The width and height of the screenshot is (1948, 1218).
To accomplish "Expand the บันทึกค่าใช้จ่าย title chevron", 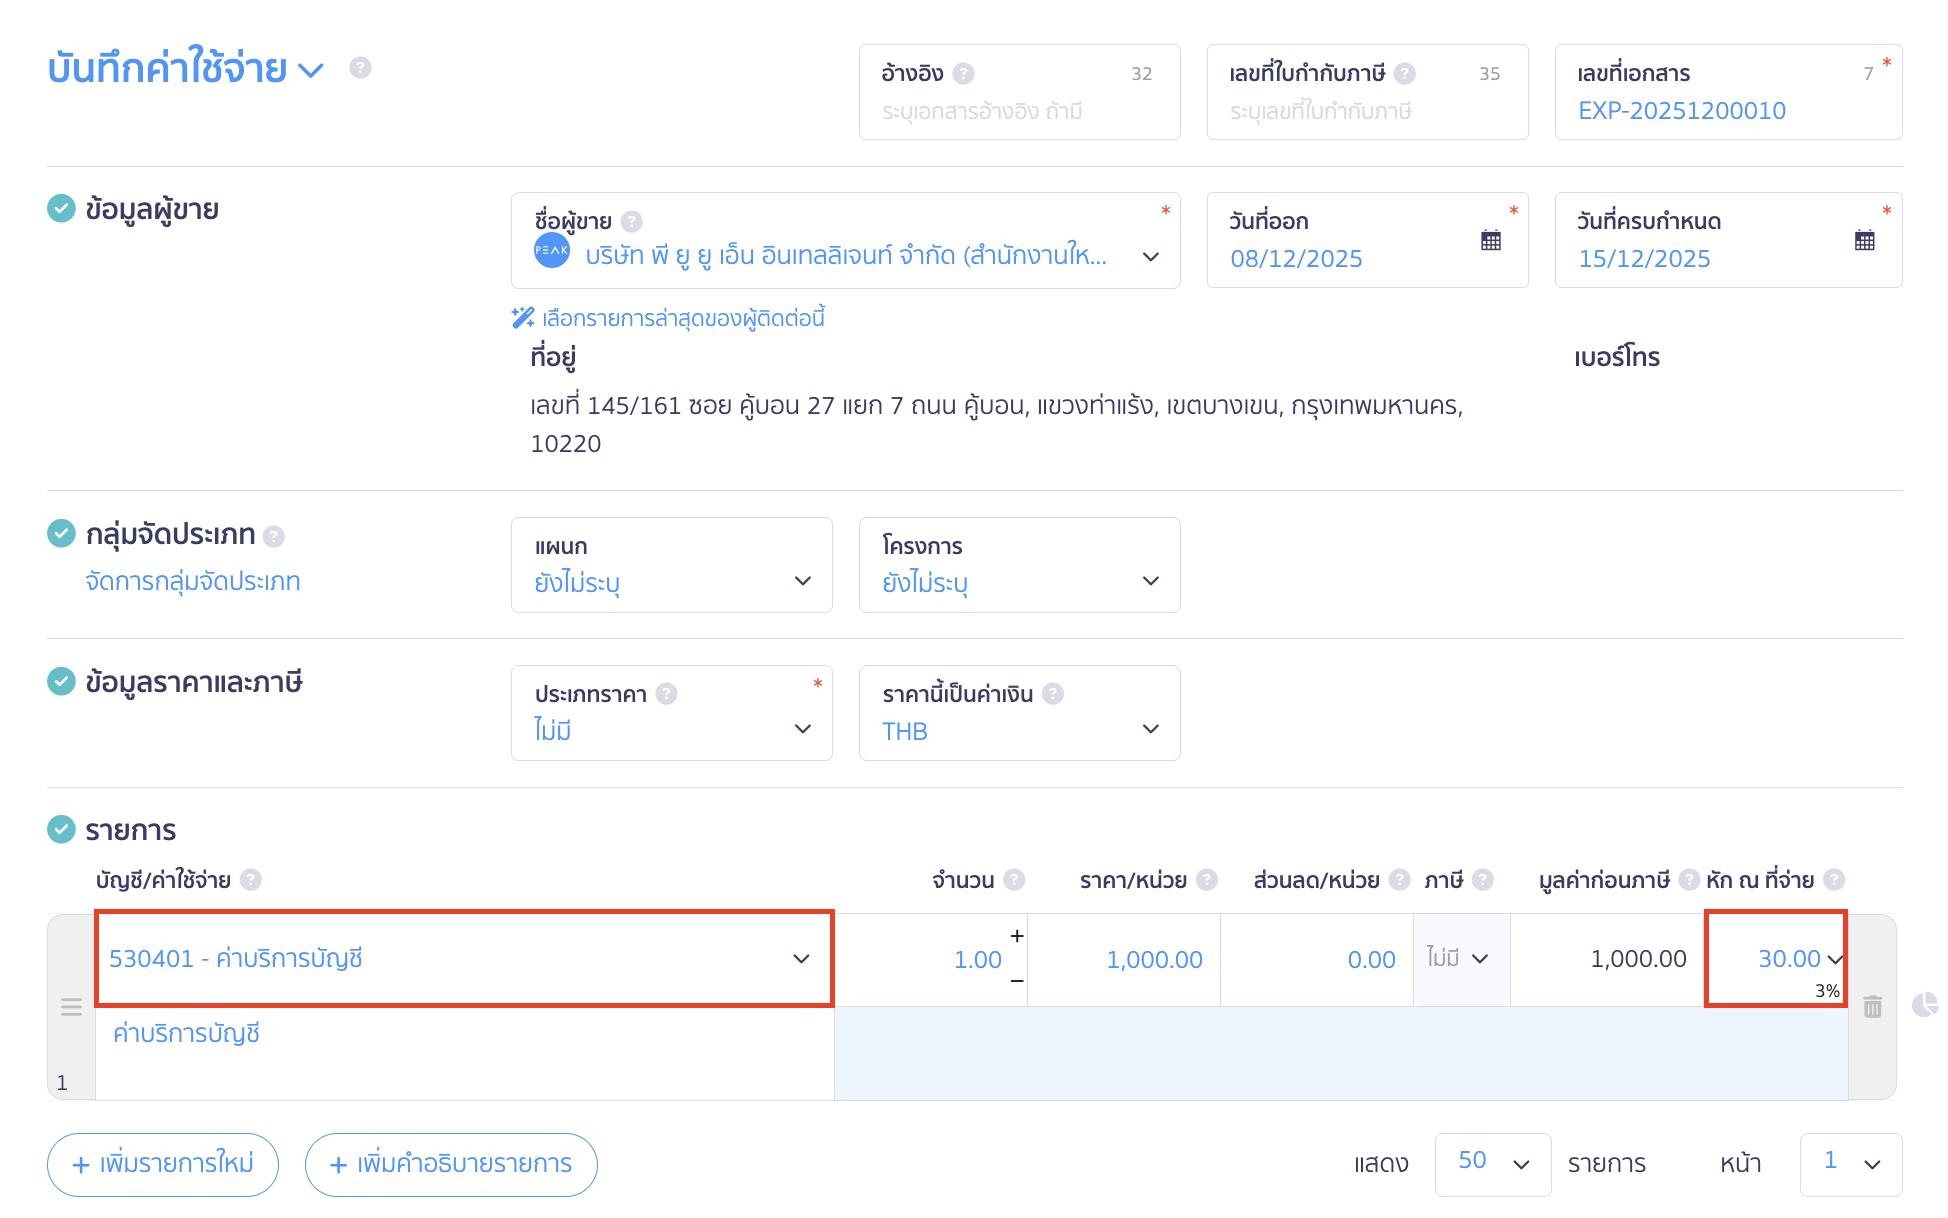I will click(x=312, y=69).
